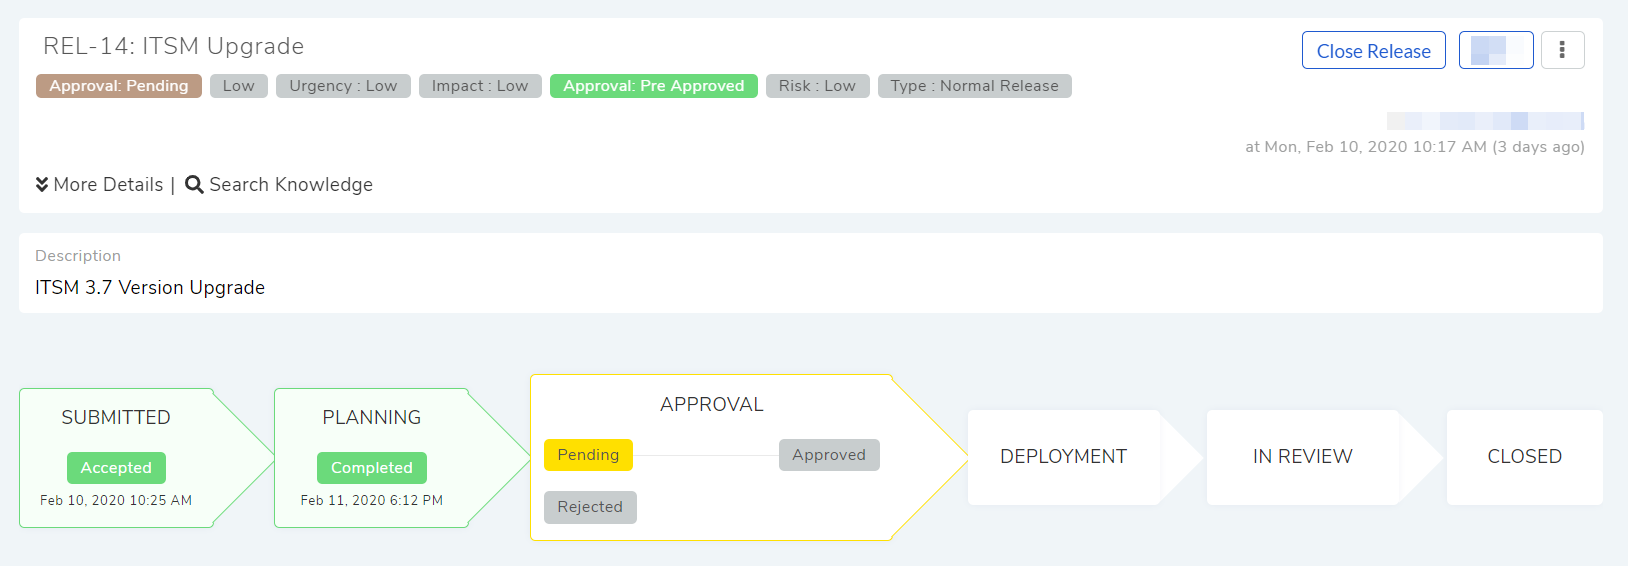Image resolution: width=1628 pixels, height=566 pixels.
Task: Open the three-dot more options menu
Action: tap(1562, 50)
